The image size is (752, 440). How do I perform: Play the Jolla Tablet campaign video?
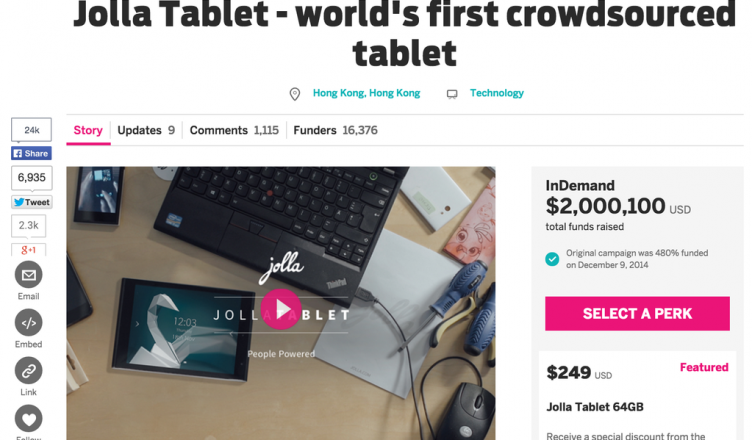click(x=281, y=309)
